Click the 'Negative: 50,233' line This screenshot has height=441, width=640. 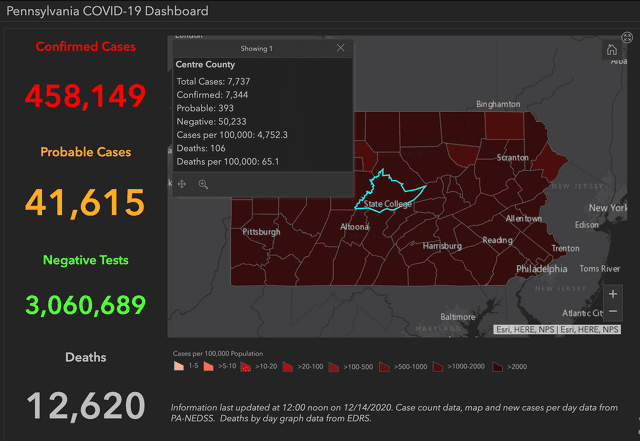point(211,122)
